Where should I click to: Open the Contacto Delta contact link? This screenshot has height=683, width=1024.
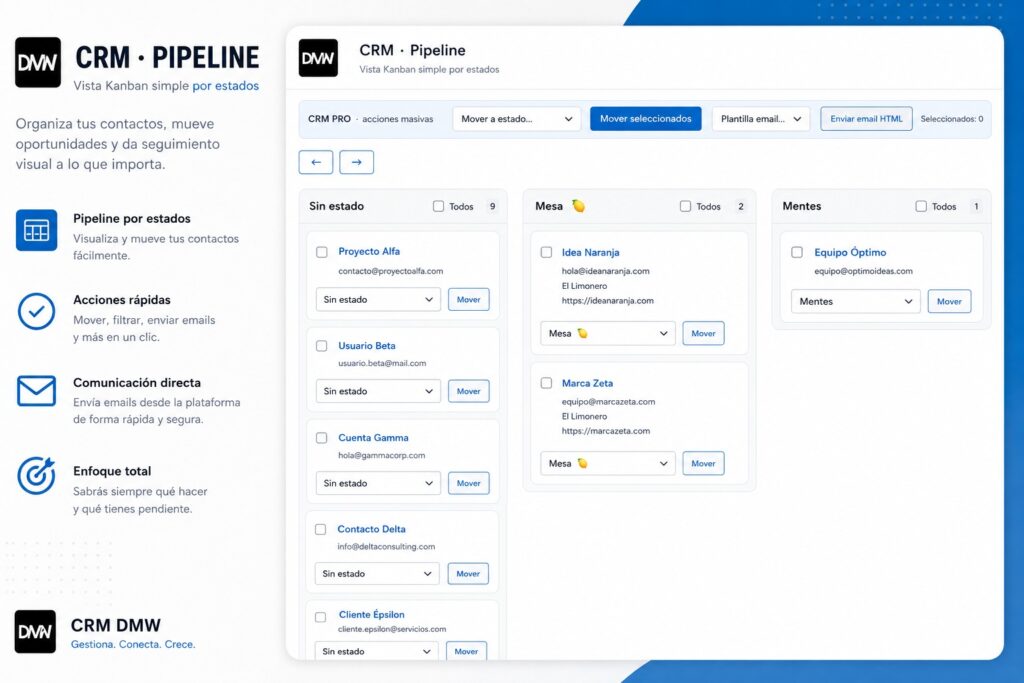tap(372, 529)
